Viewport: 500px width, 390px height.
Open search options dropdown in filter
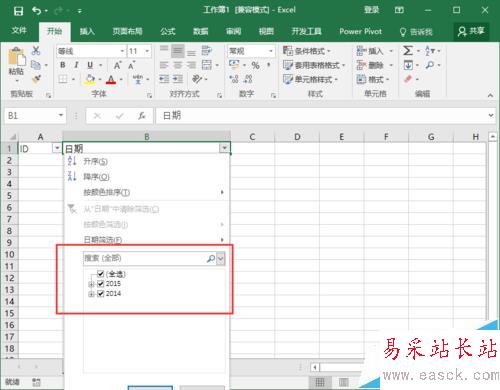(x=221, y=258)
